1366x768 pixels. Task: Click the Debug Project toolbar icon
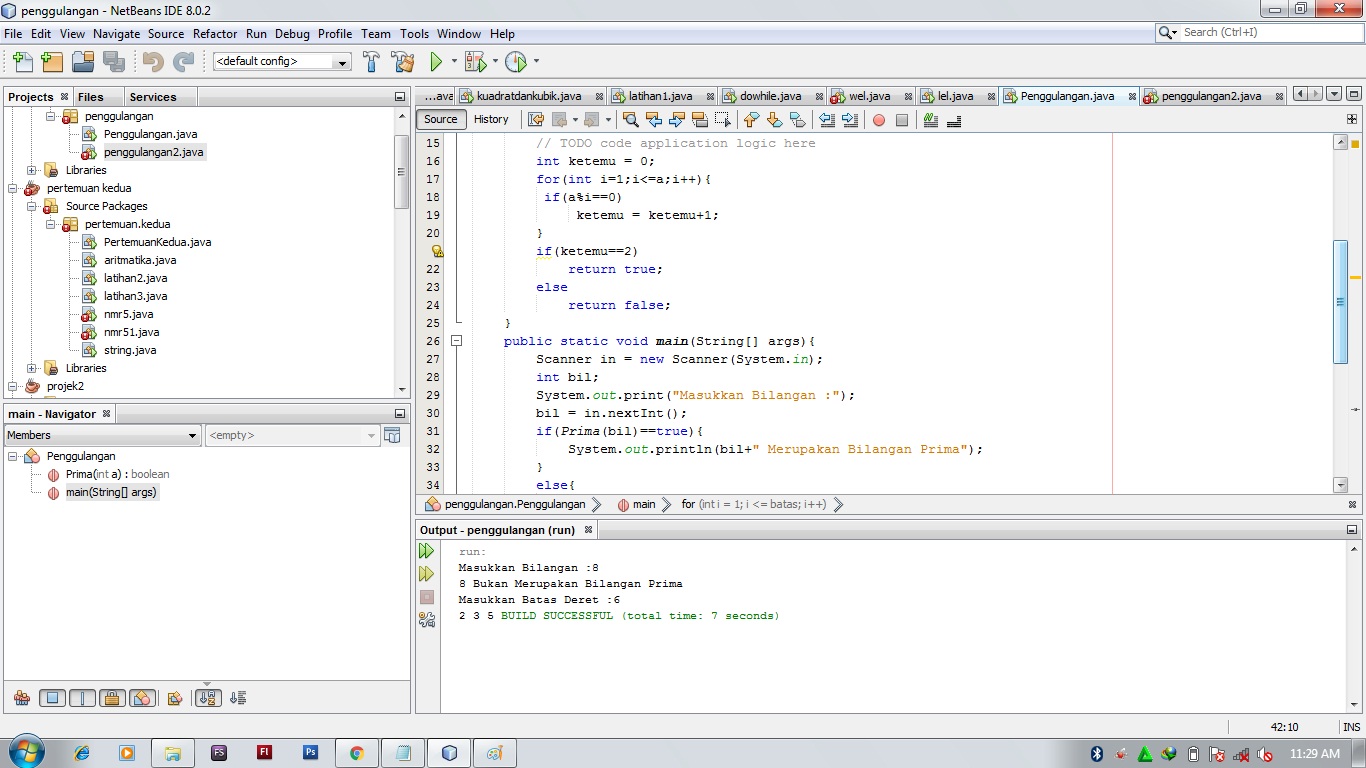(475, 61)
